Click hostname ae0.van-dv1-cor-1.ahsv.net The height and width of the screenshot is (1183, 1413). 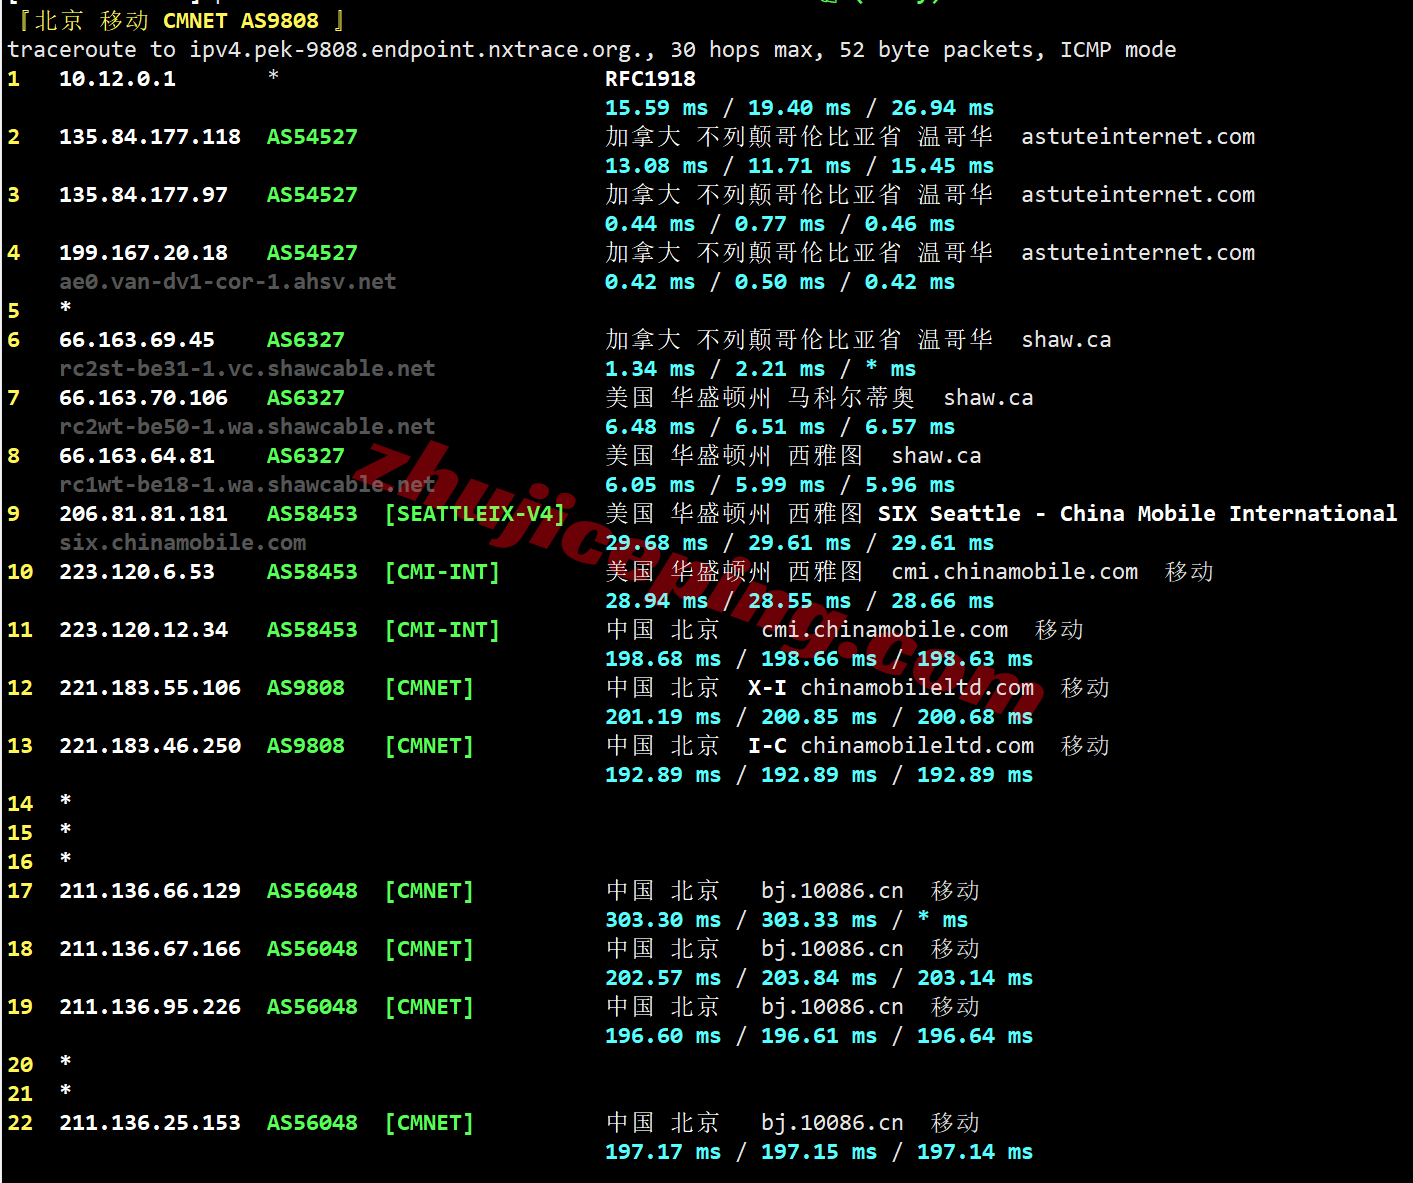click(x=228, y=282)
